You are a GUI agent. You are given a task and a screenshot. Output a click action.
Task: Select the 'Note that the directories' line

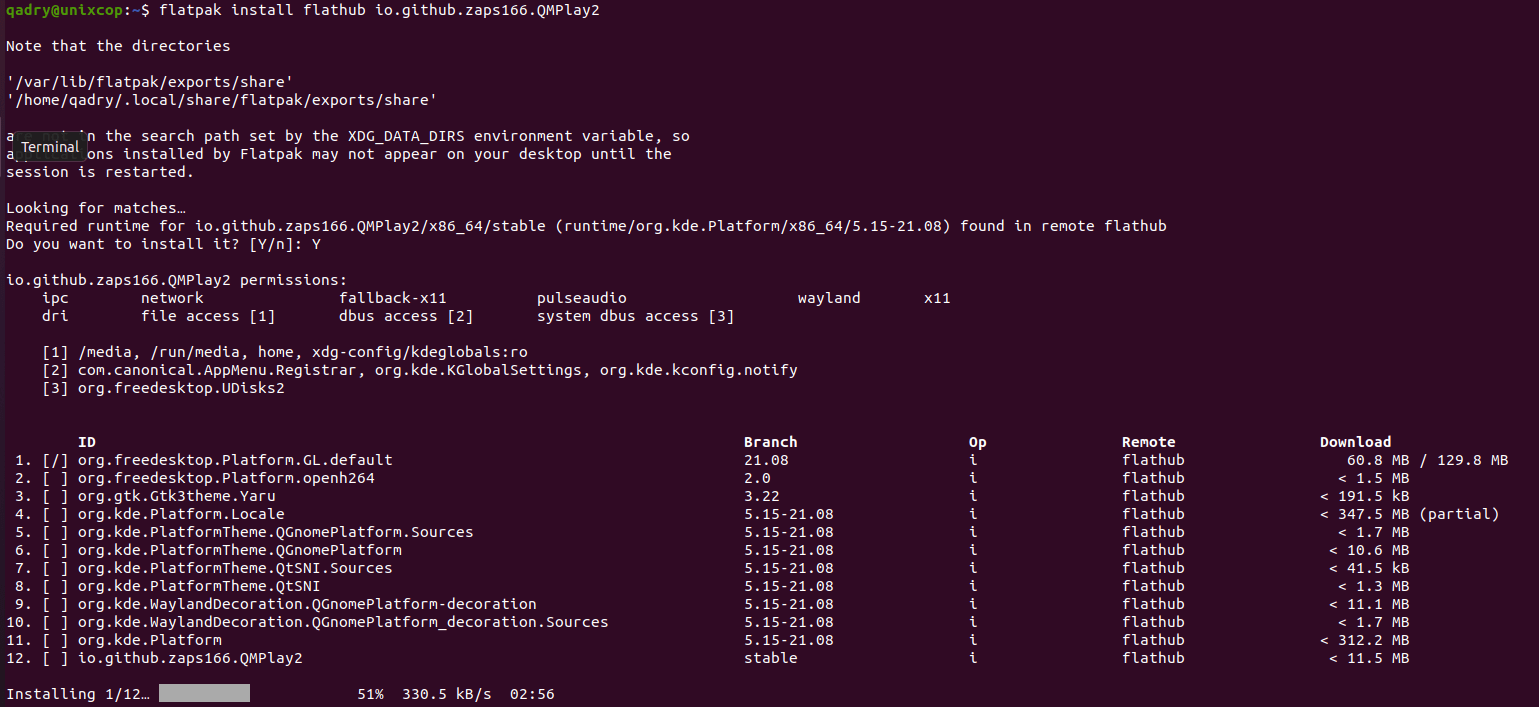[118, 46]
